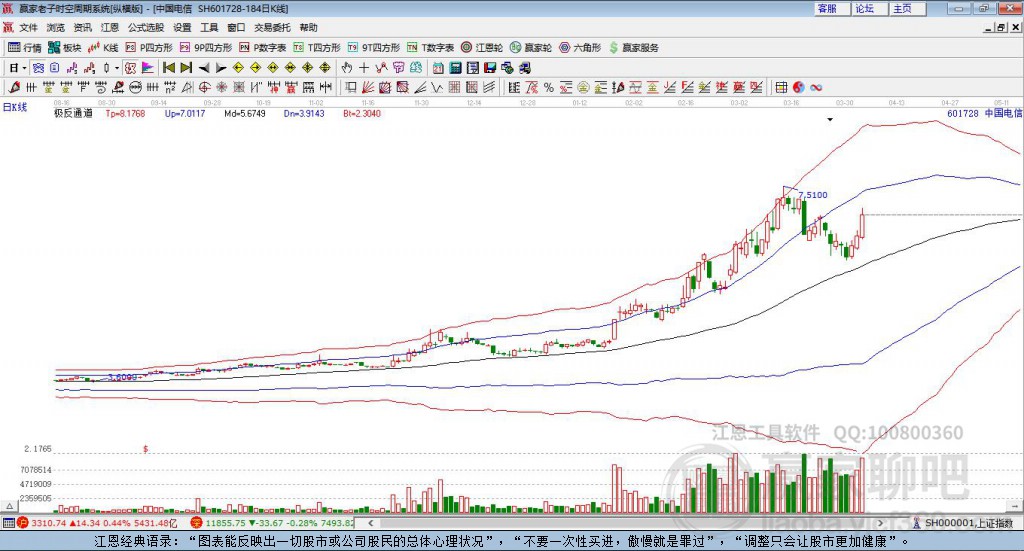Click the Tp=8.1768 indicator value

(x=125, y=114)
